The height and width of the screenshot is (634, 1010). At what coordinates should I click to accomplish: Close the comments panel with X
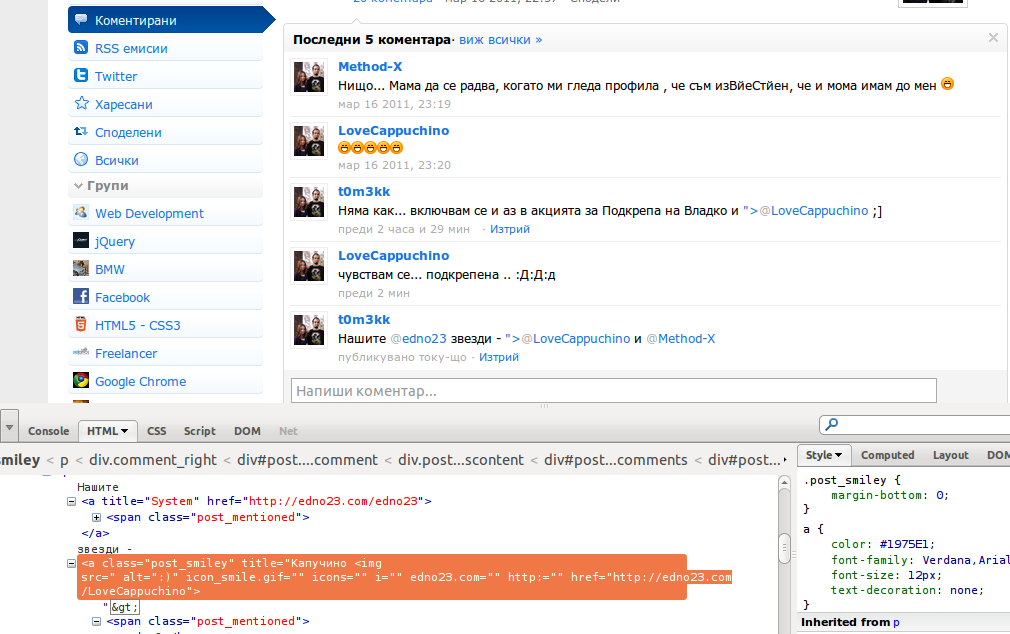pyautogui.click(x=993, y=37)
